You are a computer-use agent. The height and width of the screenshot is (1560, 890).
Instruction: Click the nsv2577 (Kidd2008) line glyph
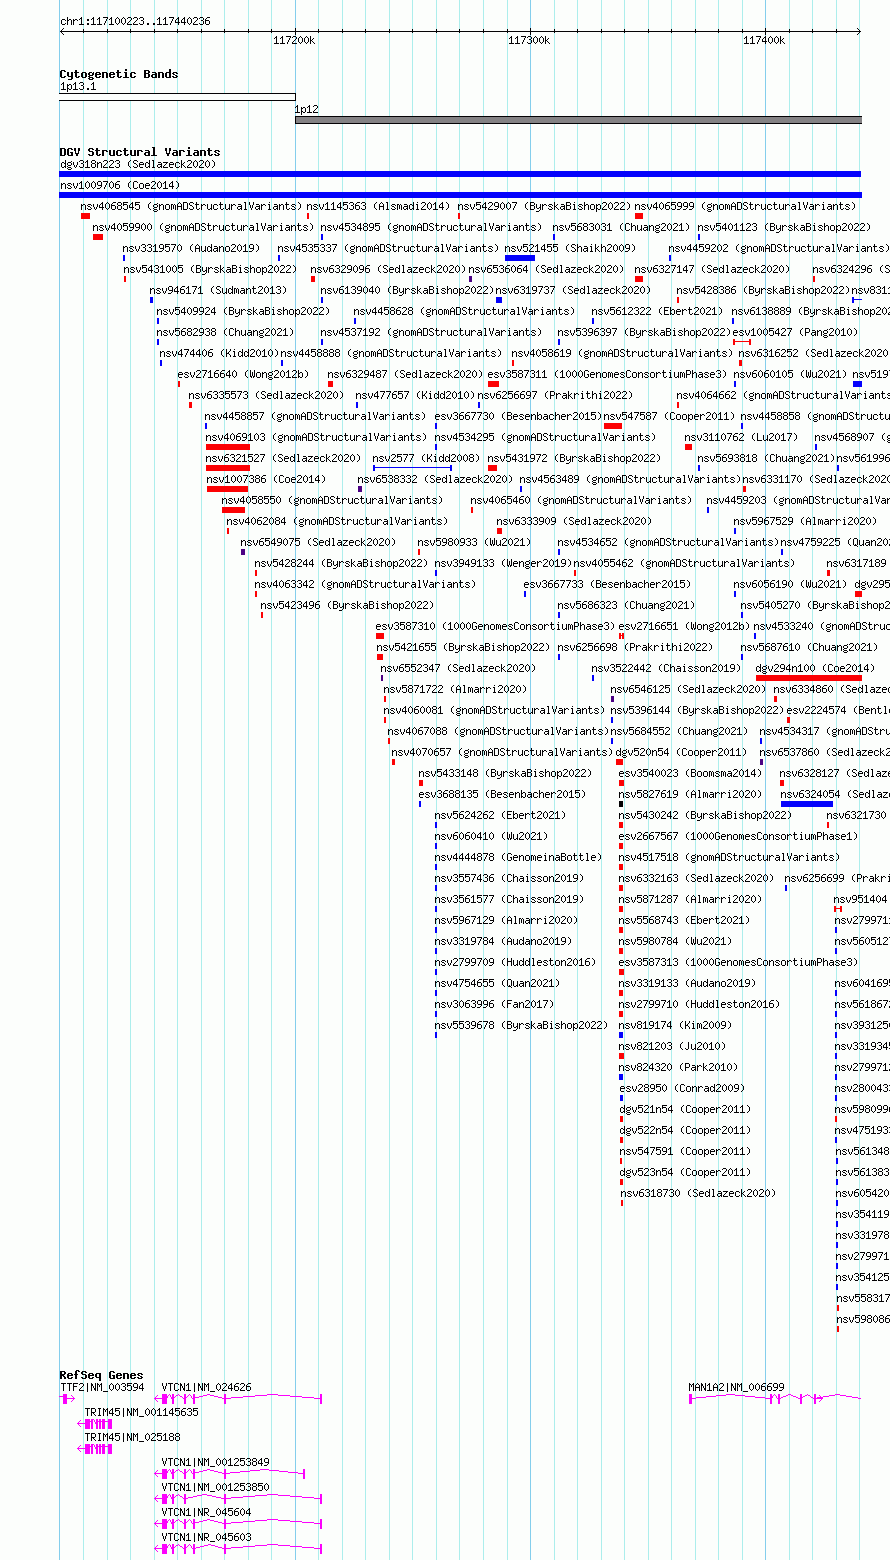[x=412, y=467]
